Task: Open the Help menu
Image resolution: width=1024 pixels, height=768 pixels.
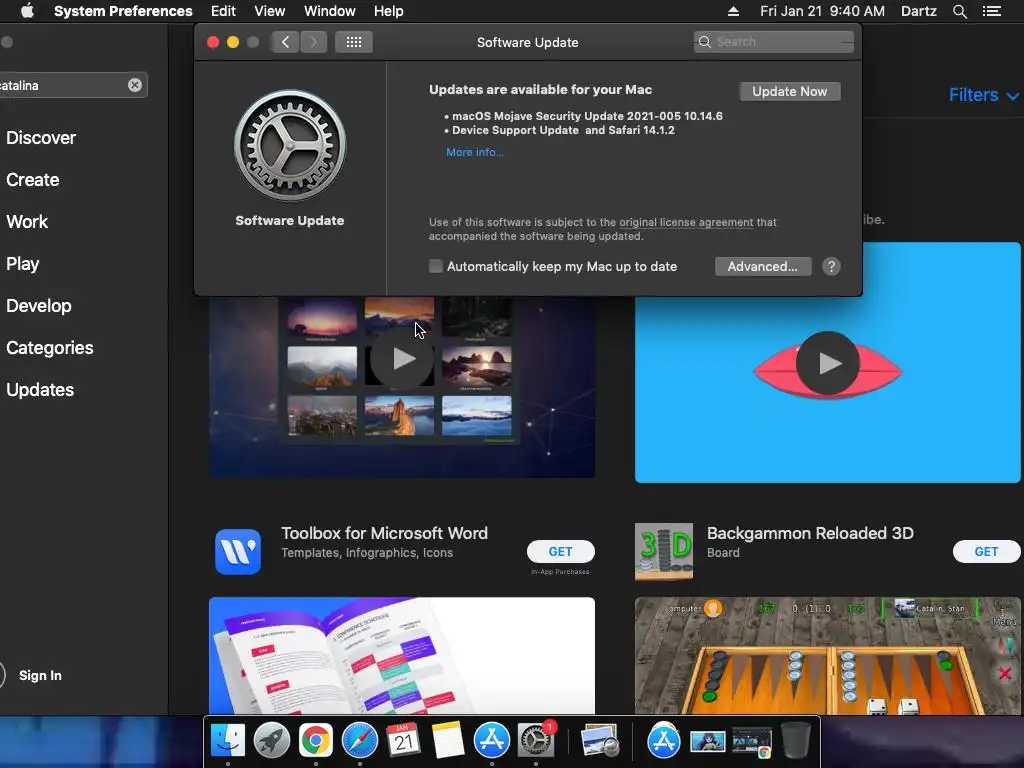Action: click(x=389, y=11)
